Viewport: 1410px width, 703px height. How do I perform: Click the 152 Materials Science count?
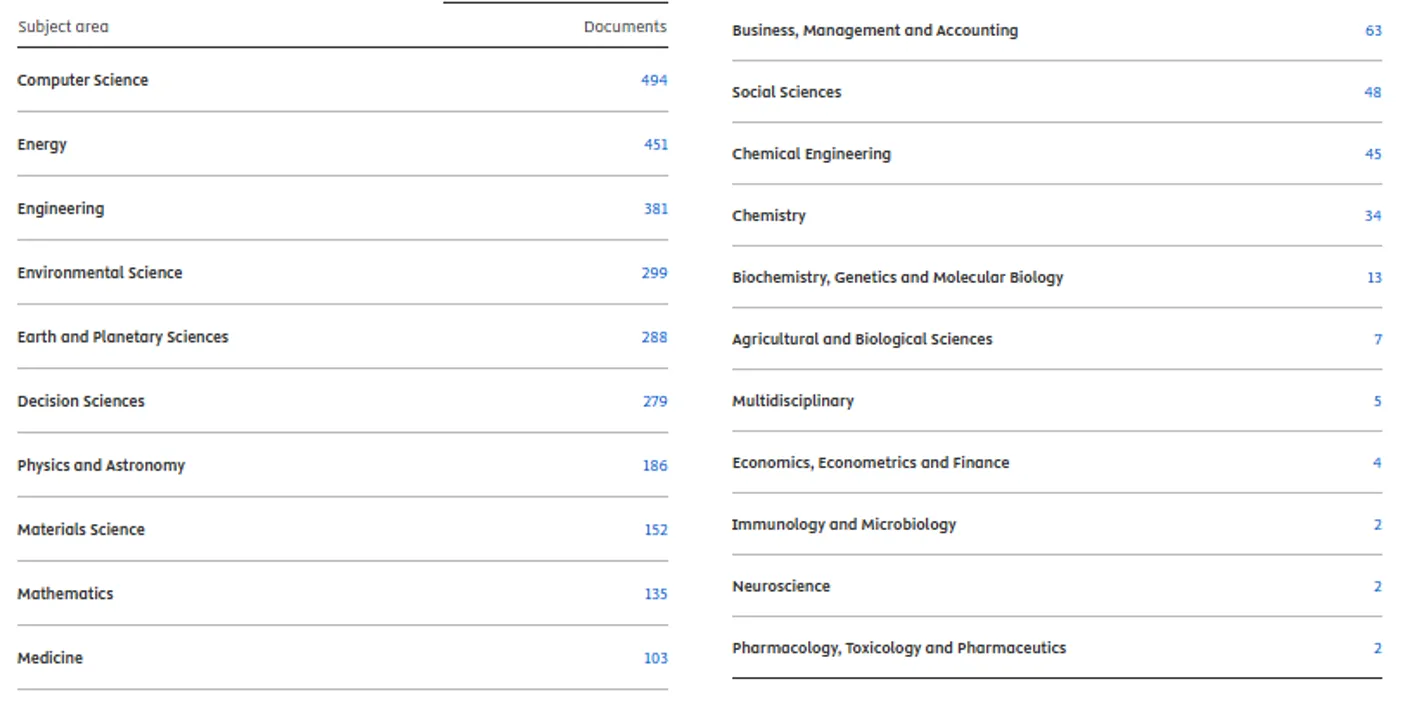point(655,530)
